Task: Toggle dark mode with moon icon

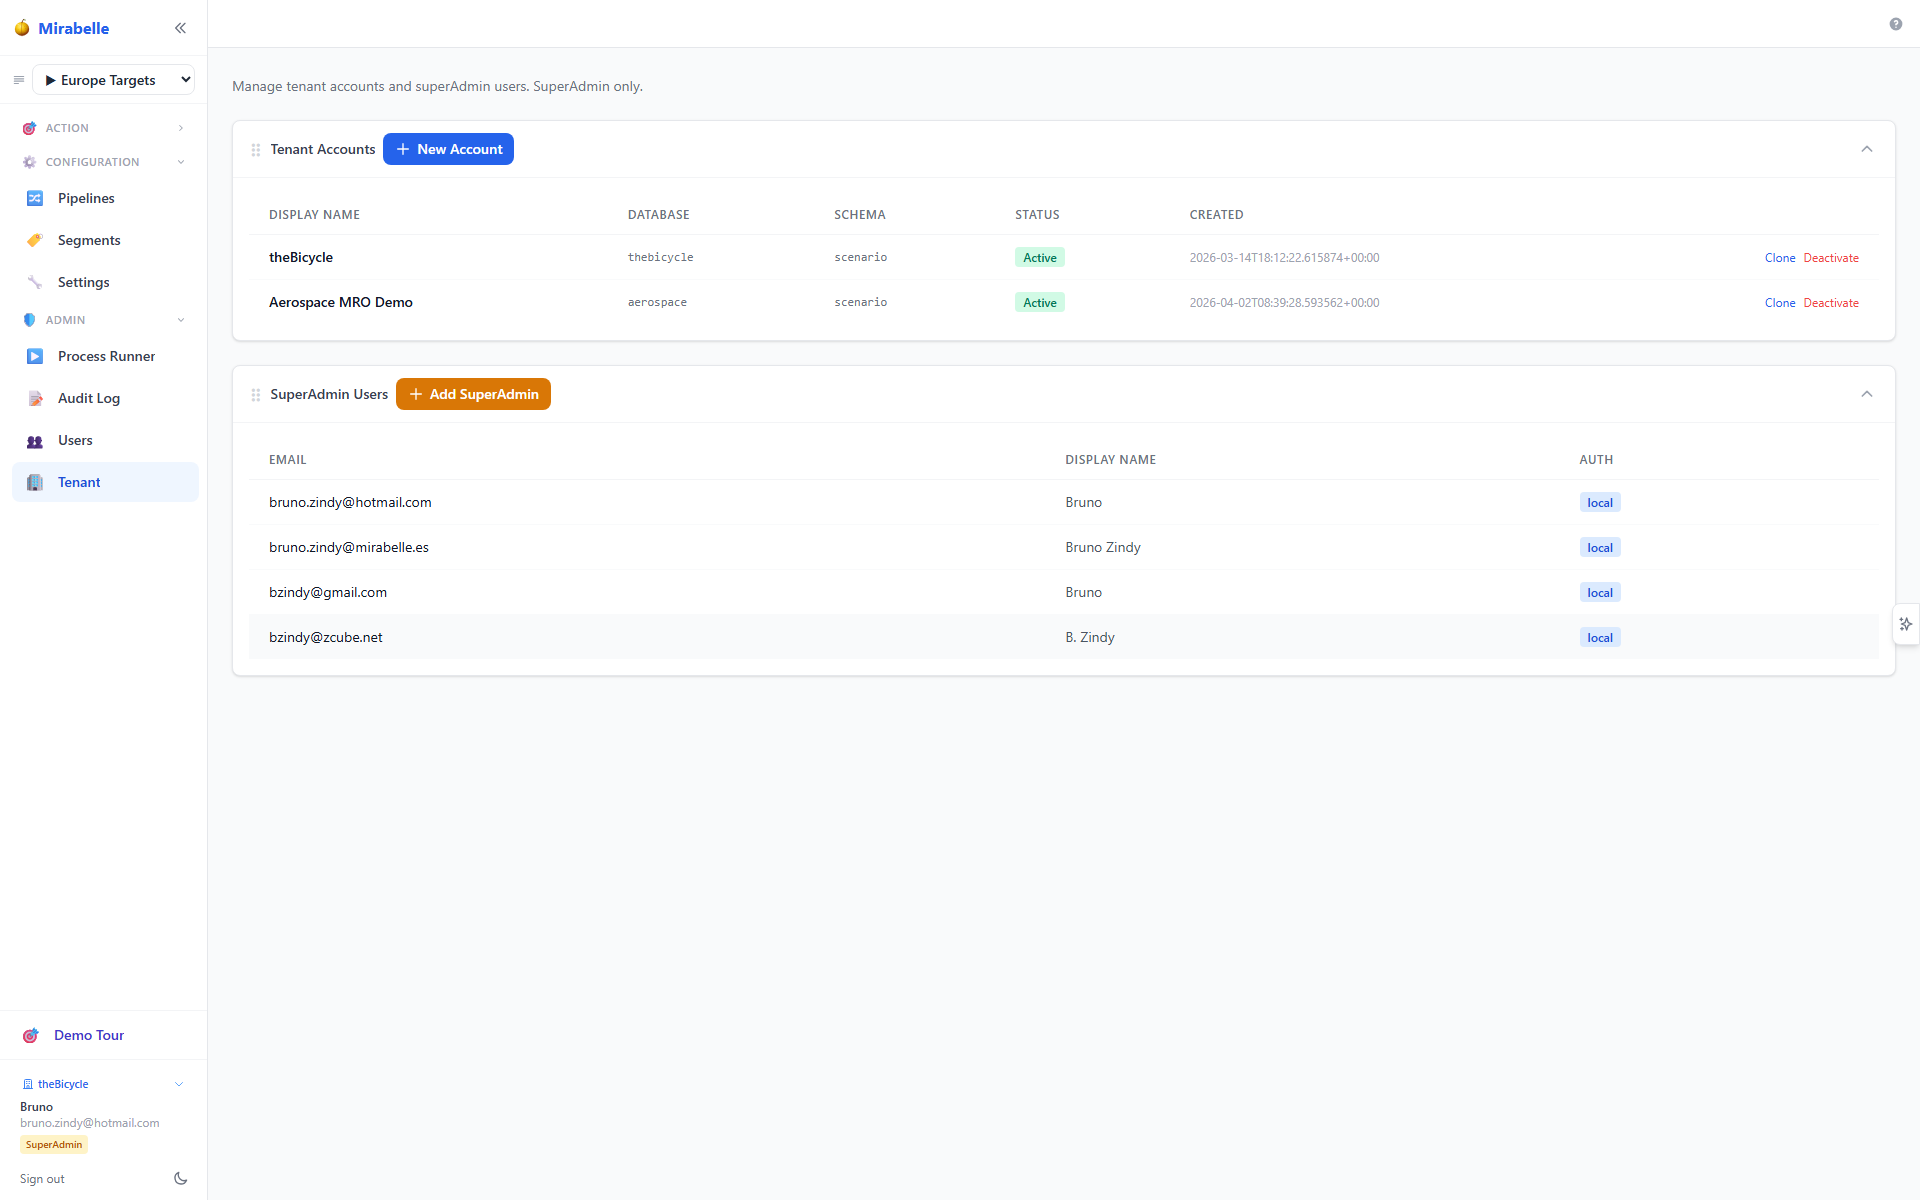Action: [181, 1179]
